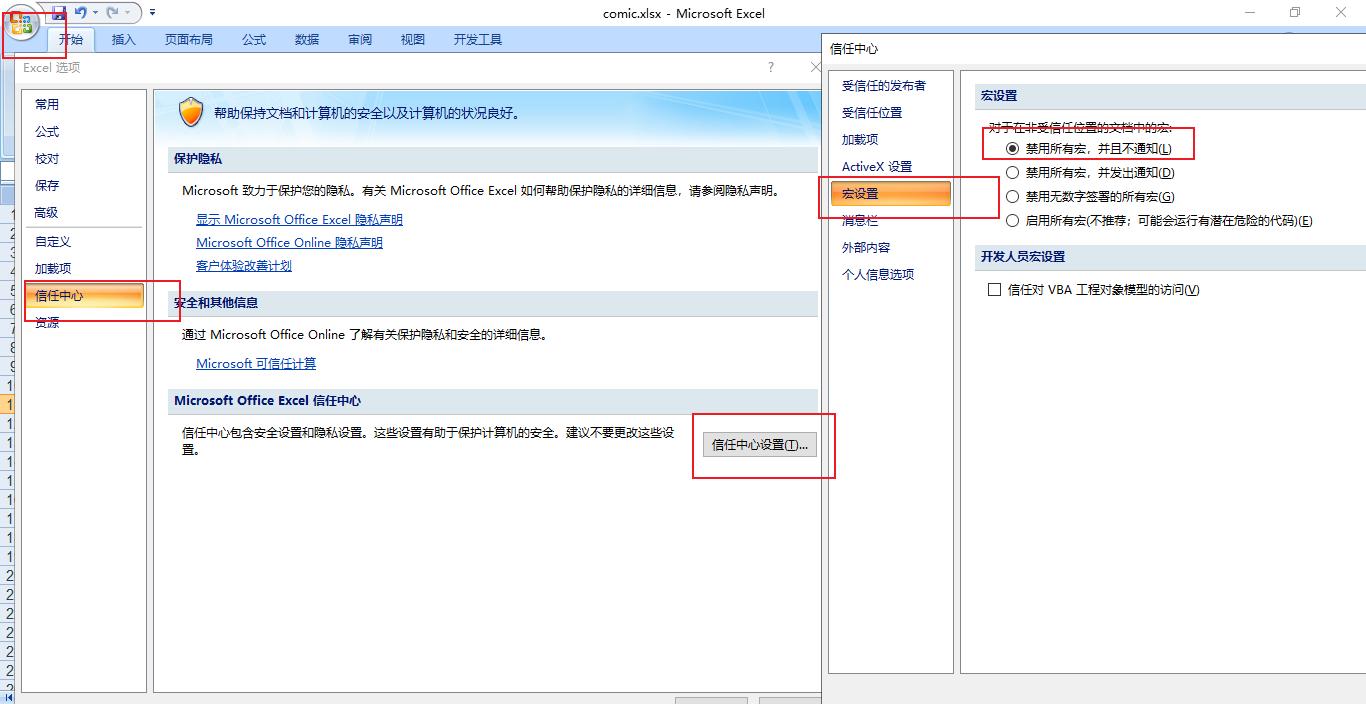Open Customize Quick Access Toolbar dropdown
This screenshot has width=1366, height=704.
(x=152, y=13)
